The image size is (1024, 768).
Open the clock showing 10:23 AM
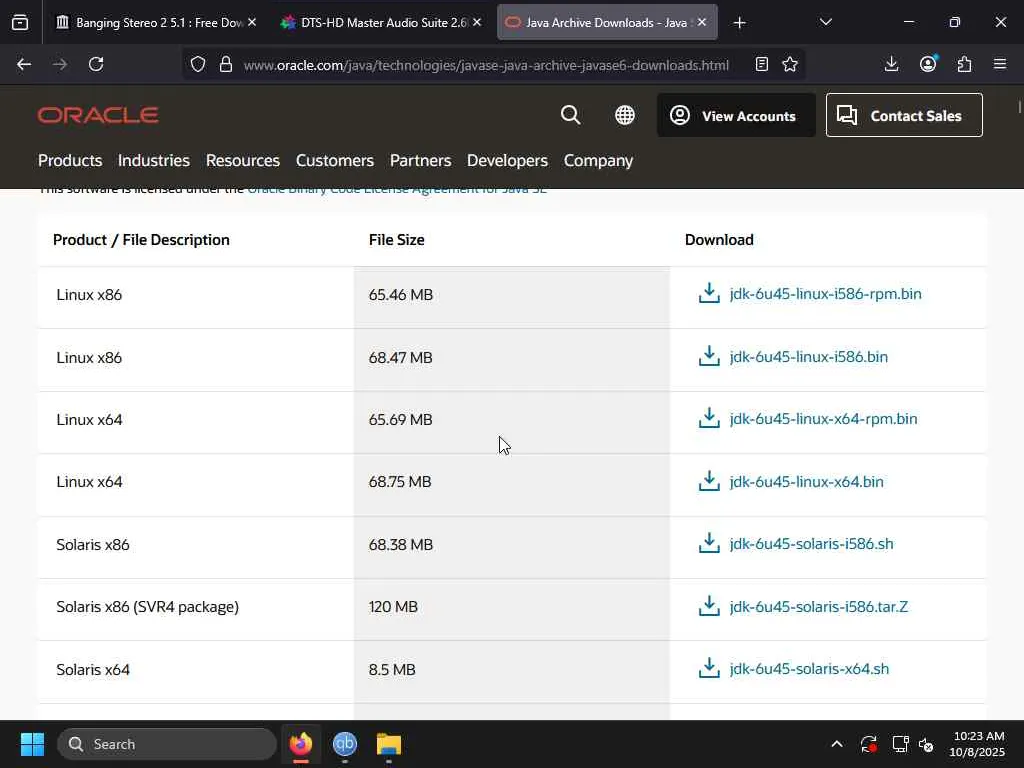(978, 744)
